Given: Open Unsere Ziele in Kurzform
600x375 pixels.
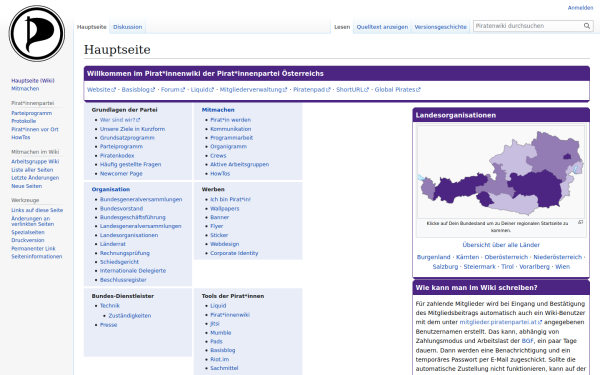Looking at the screenshot, I should 132,129.
